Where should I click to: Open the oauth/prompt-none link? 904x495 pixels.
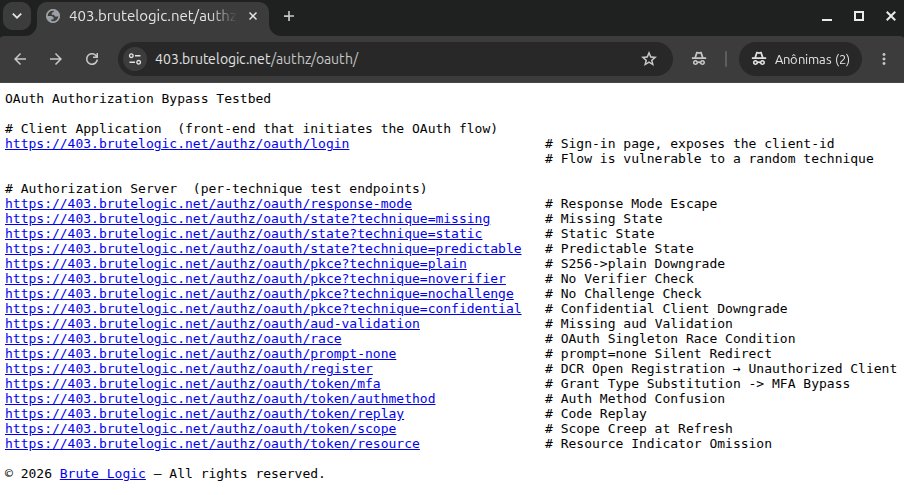point(201,353)
